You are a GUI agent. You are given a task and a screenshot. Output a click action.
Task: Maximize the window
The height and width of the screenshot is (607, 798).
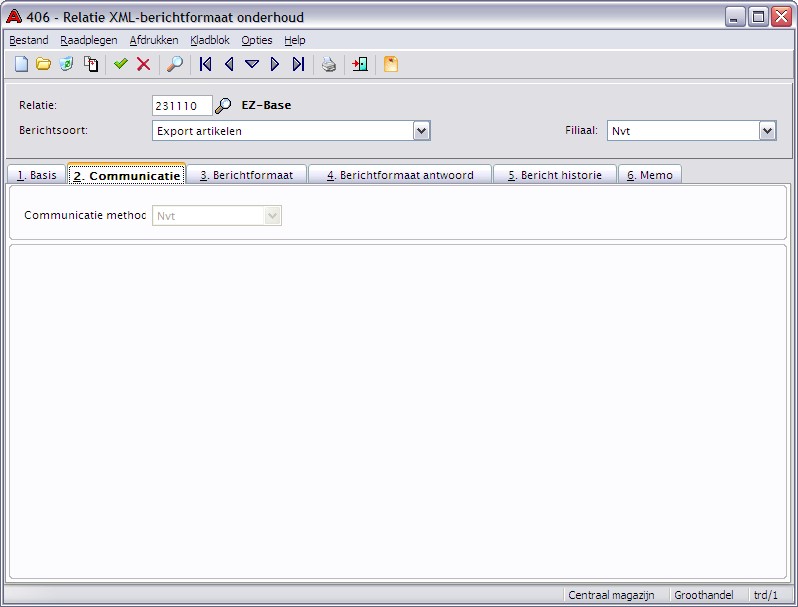758,17
